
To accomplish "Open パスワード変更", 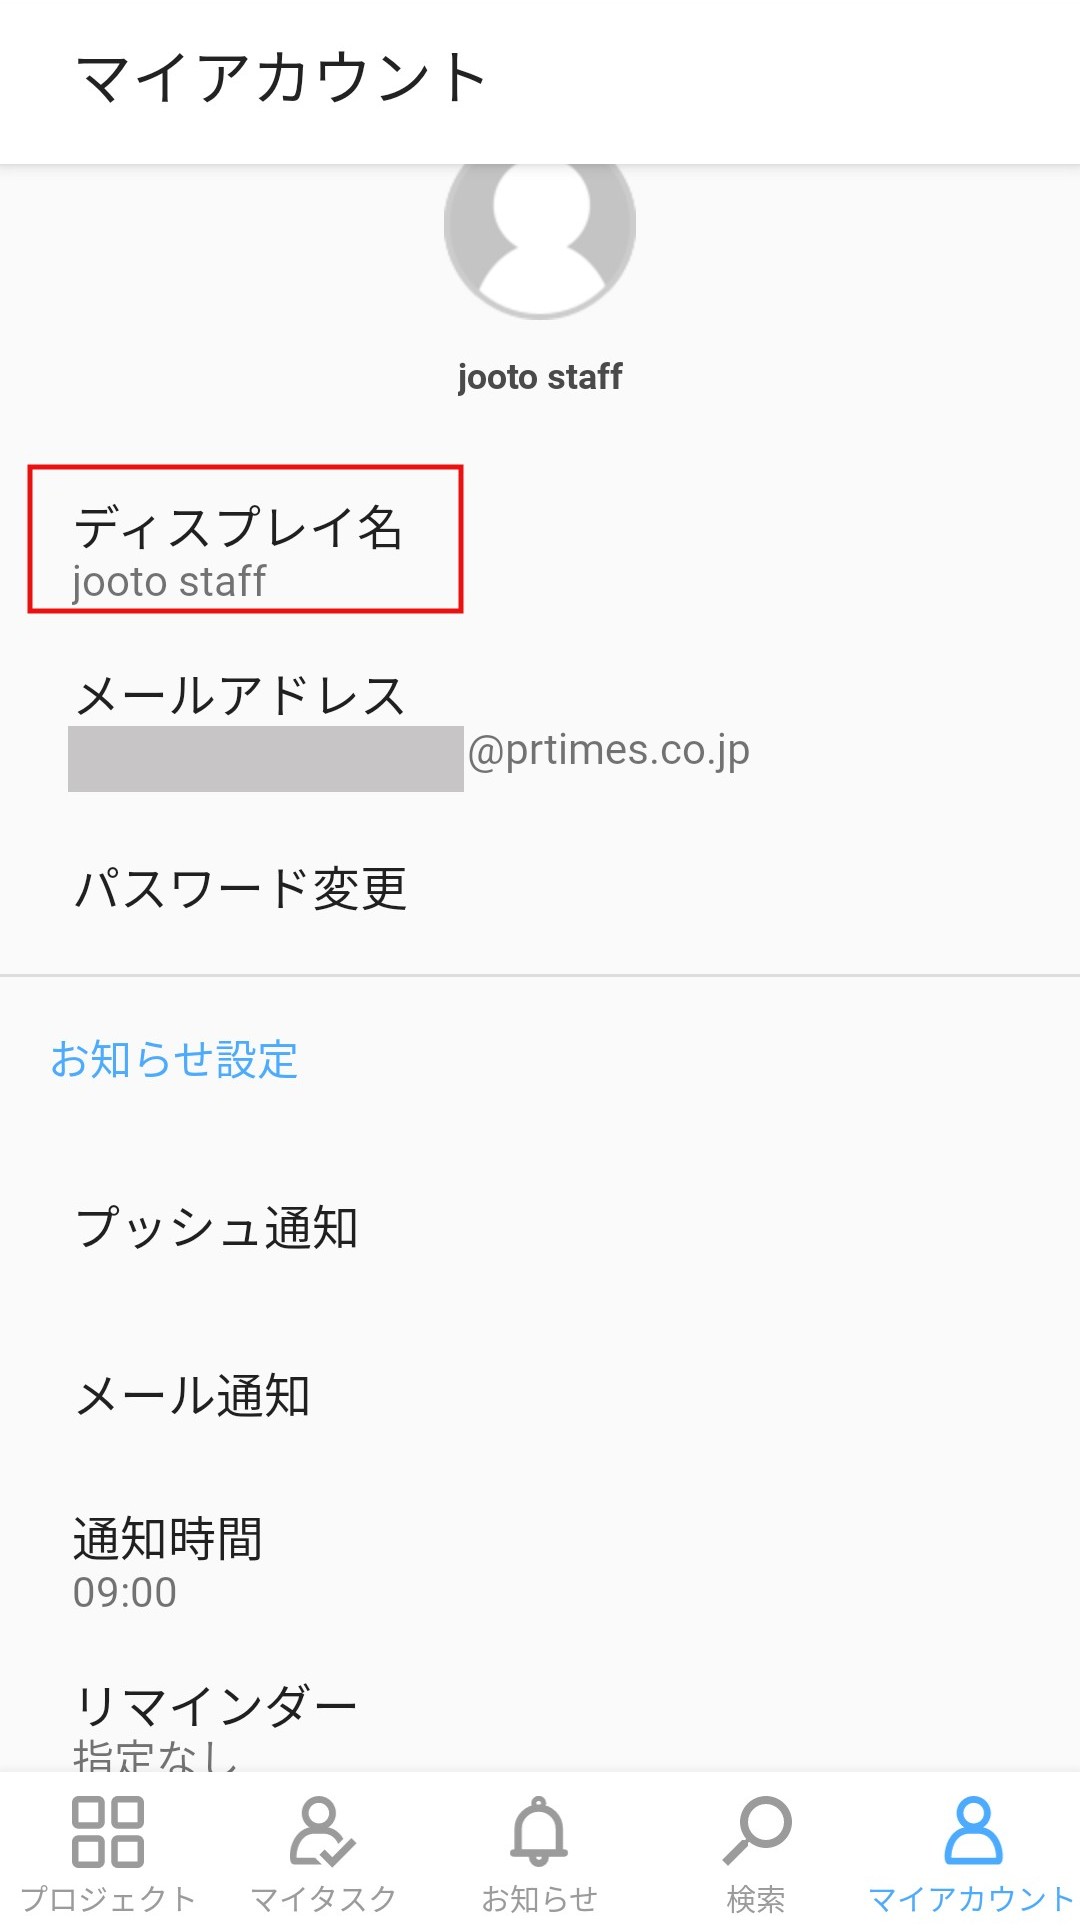I will (x=540, y=888).
